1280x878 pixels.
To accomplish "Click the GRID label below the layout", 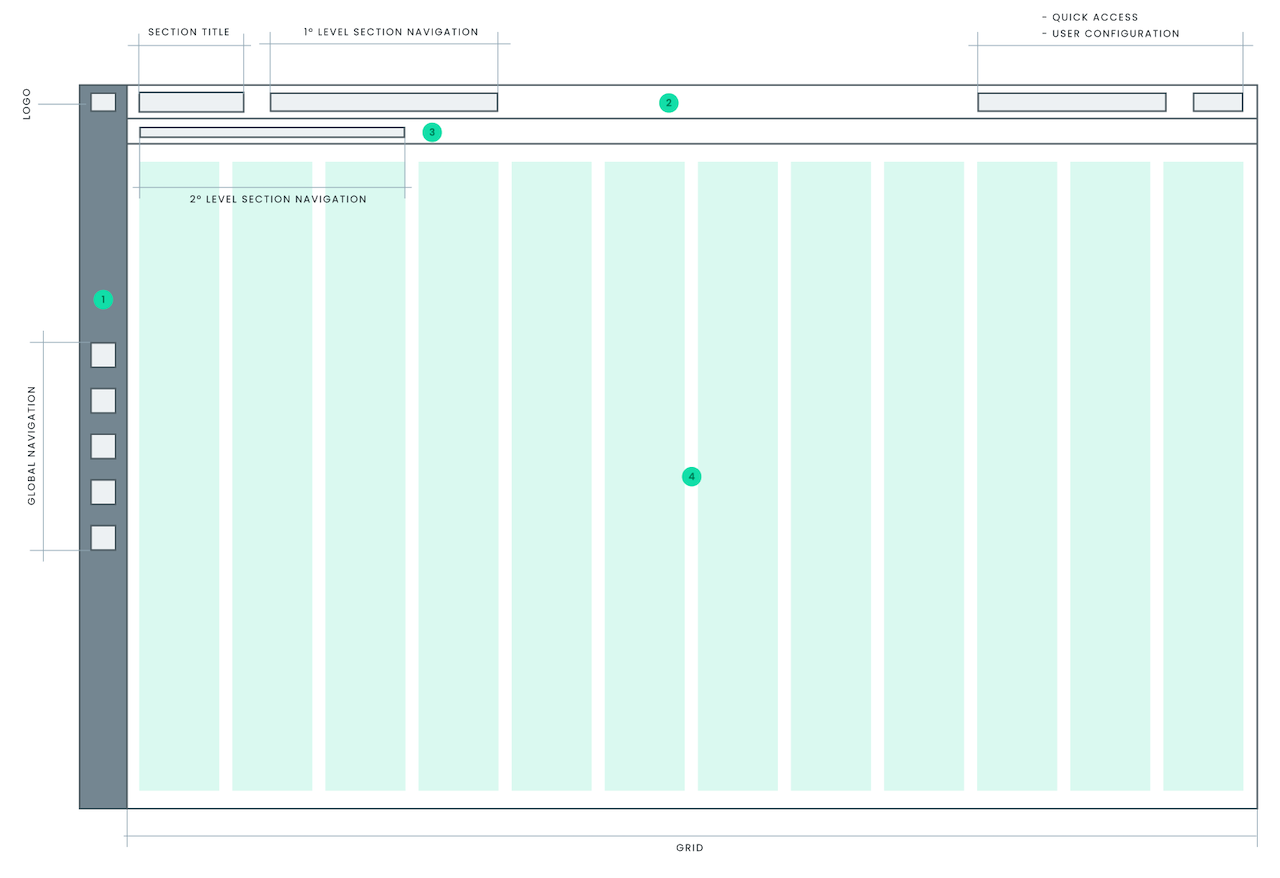I will 691,847.
